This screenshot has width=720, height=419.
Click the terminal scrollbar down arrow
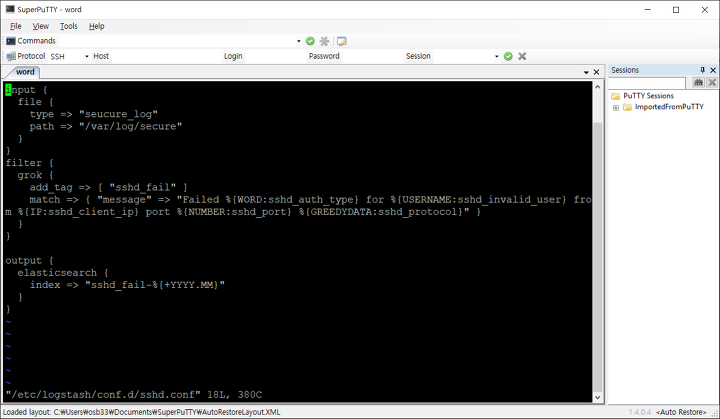pos(597,397)
